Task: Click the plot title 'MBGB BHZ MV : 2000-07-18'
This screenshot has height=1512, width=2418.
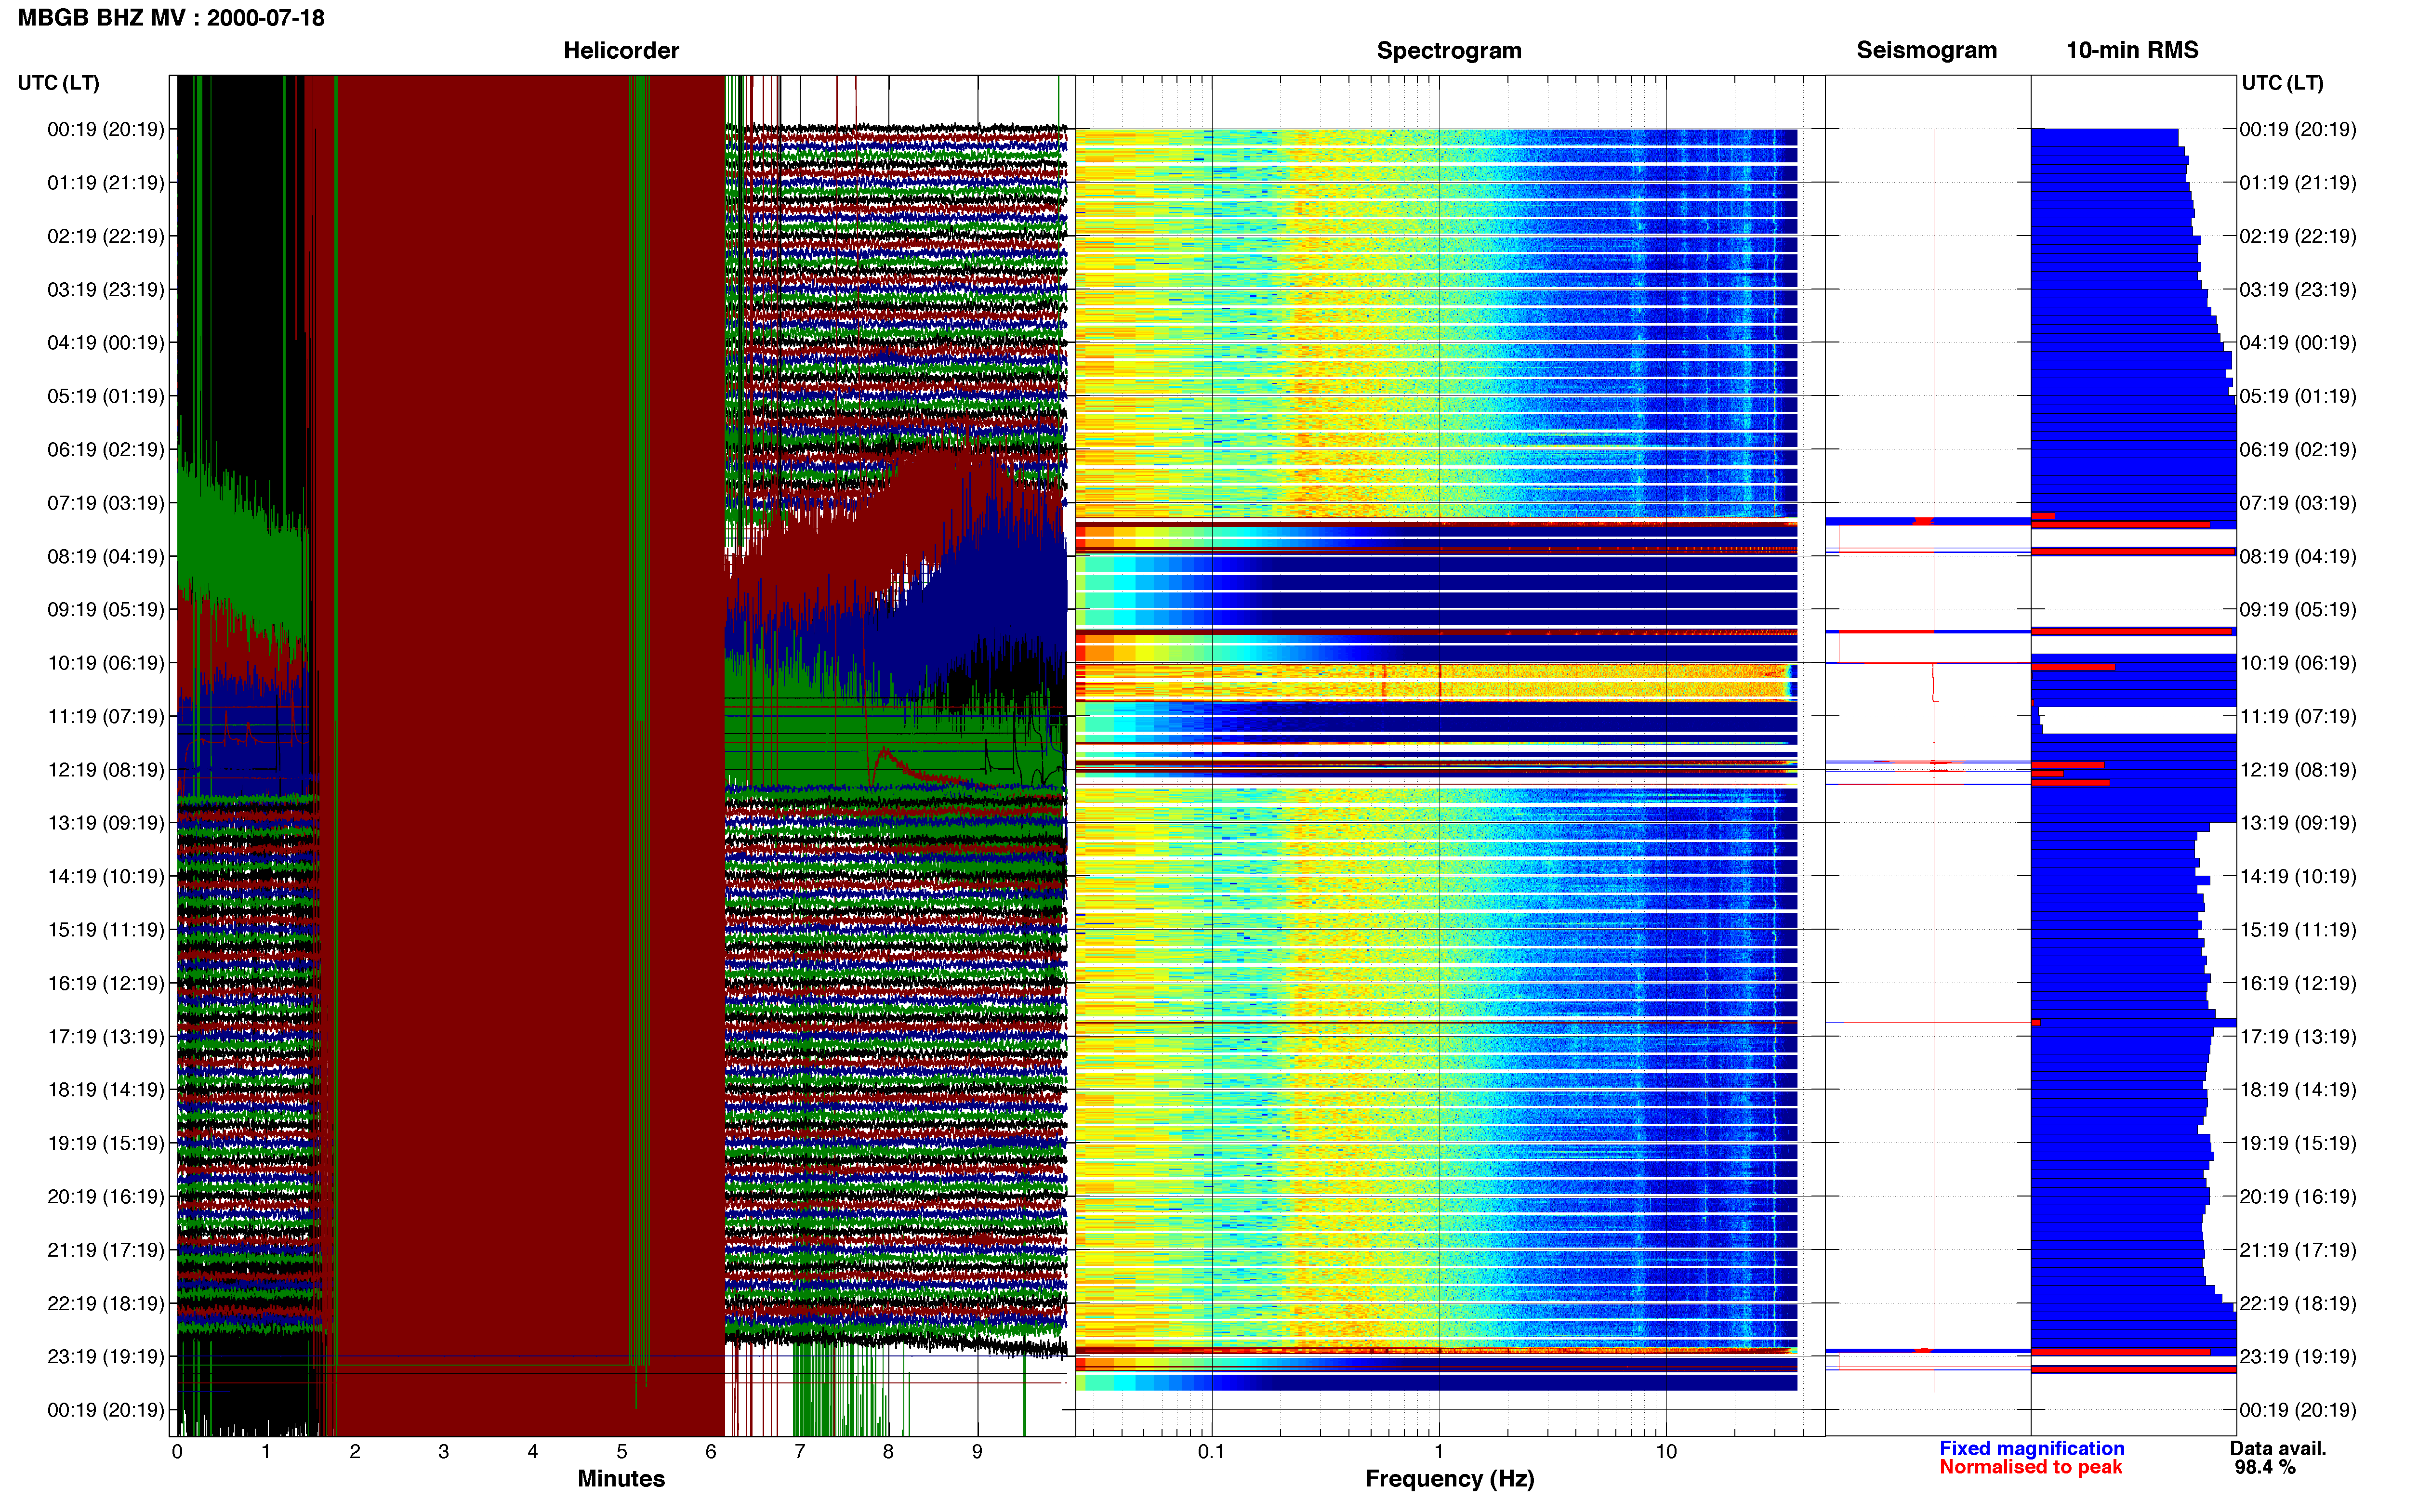Action: click(171, 18)
